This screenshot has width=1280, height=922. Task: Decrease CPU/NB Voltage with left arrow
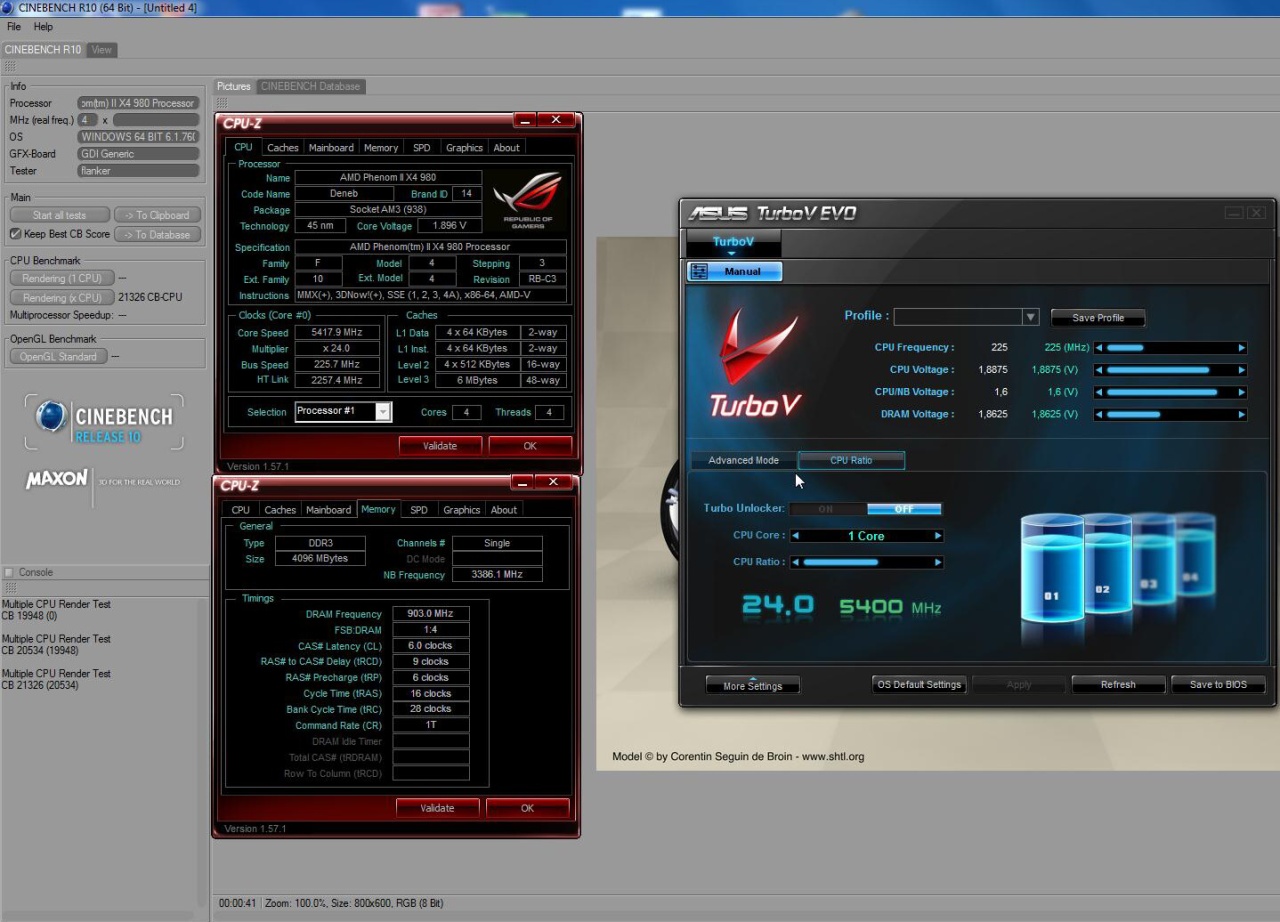1099,392
